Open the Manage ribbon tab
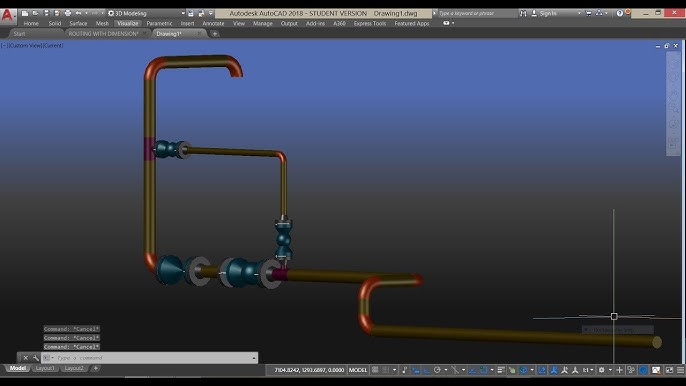This screenshot has height=386, width=686. (x=262, y=24)
